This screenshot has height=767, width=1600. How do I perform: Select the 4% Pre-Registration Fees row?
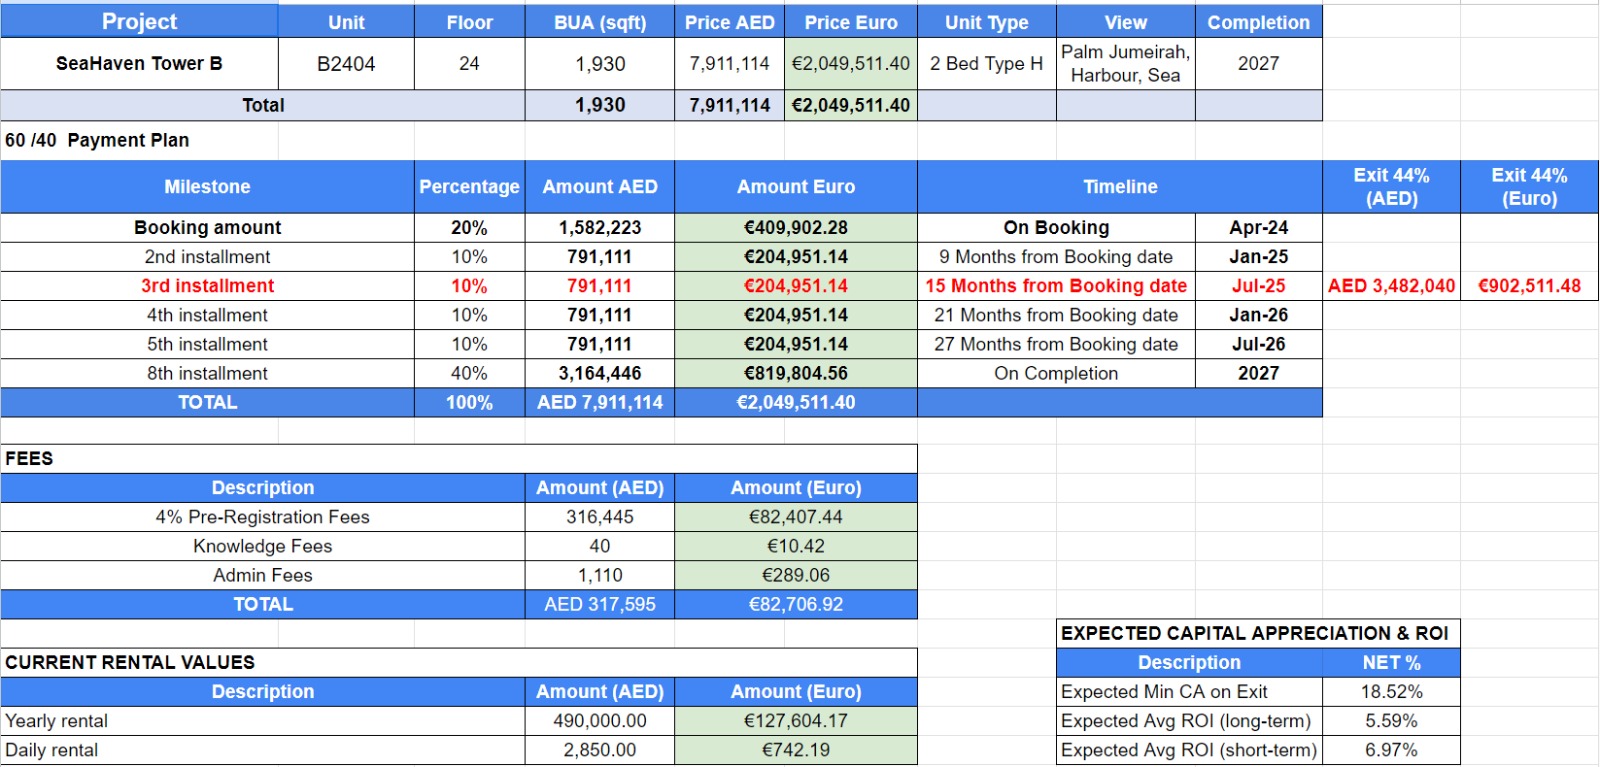[x=262, y=517]
